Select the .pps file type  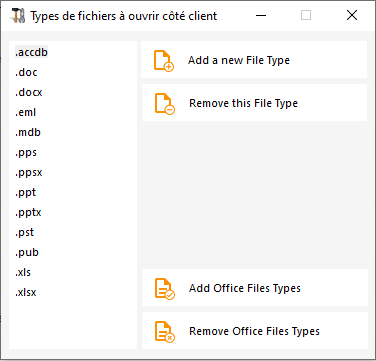(26, 152)
